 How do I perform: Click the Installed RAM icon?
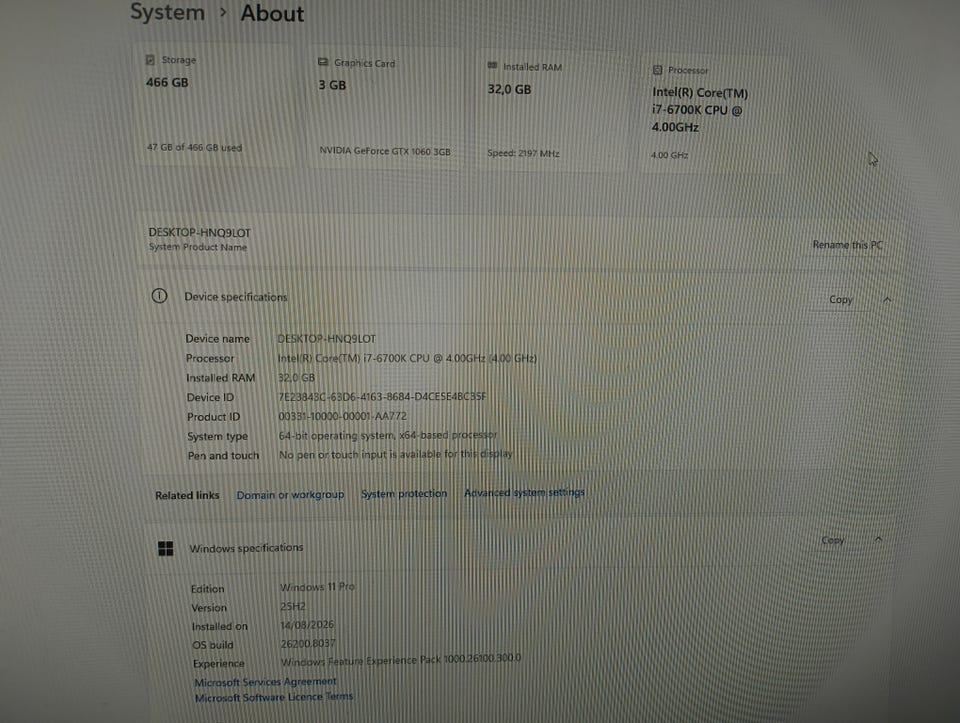point(492,66)
